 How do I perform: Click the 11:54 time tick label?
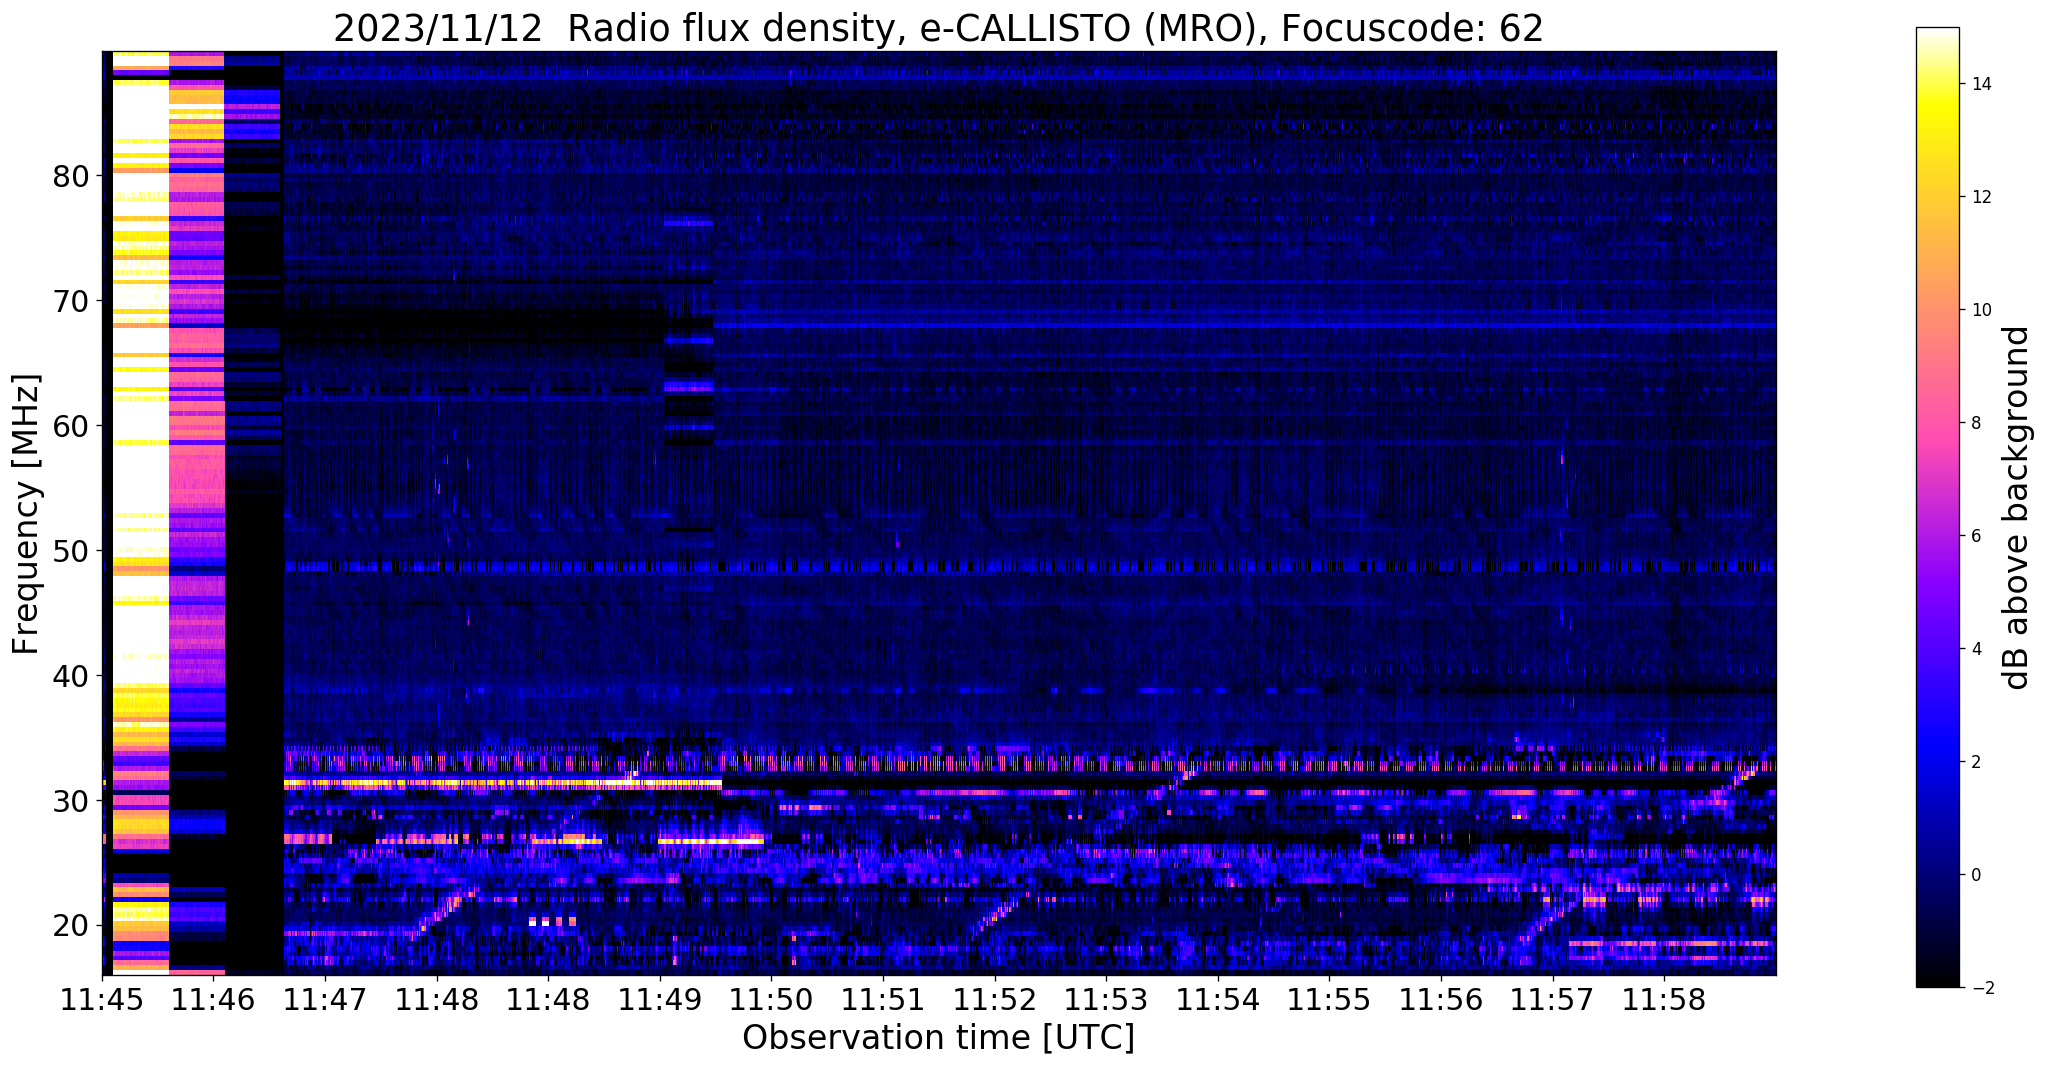[1217, 1000]
